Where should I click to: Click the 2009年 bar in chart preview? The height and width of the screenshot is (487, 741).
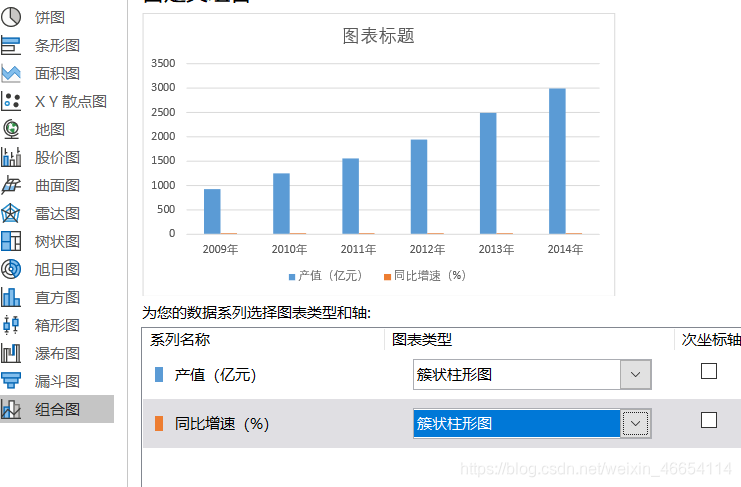(x=212, y=212)
